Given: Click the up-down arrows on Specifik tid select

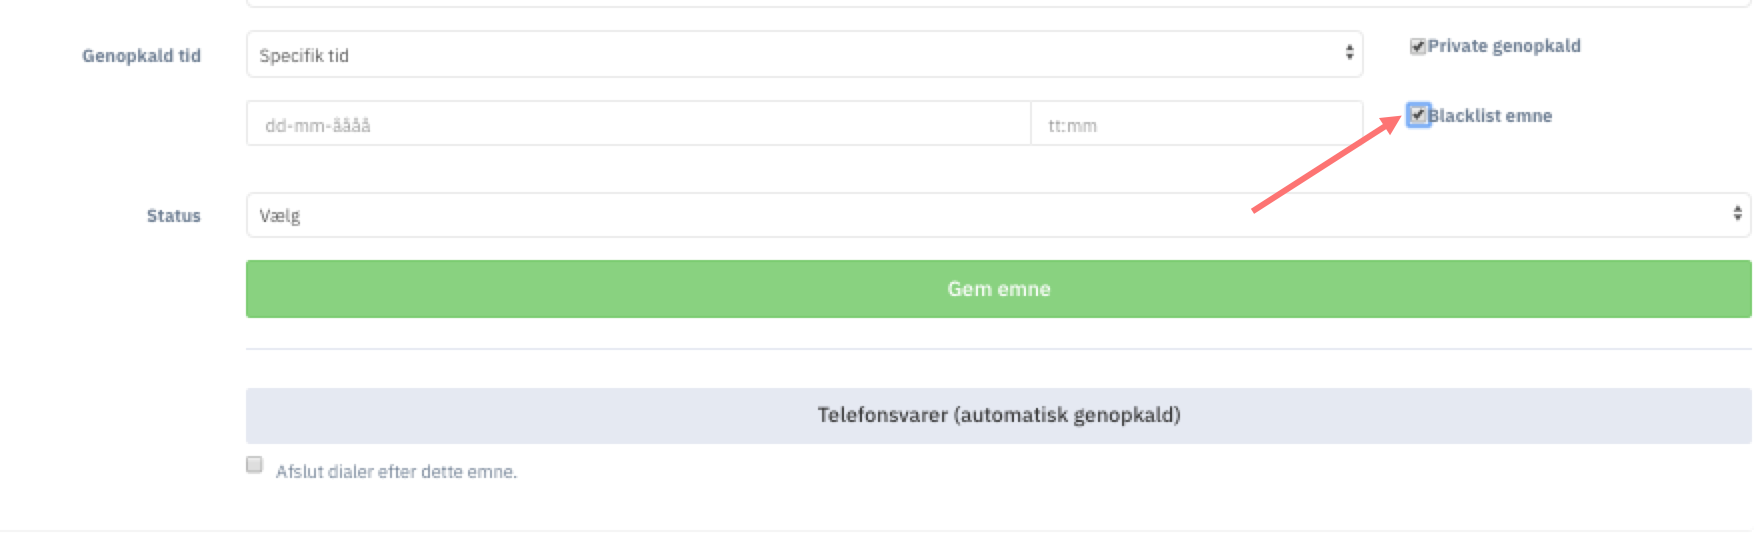Looking at the screenshot, I should tap(1349, 53).
